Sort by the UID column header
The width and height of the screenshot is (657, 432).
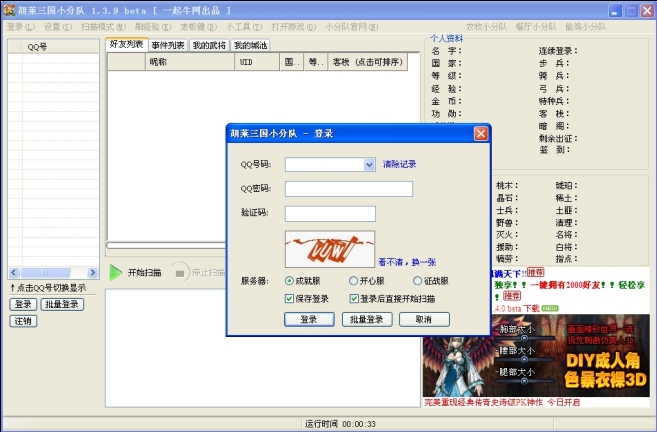tap(257, 62)
